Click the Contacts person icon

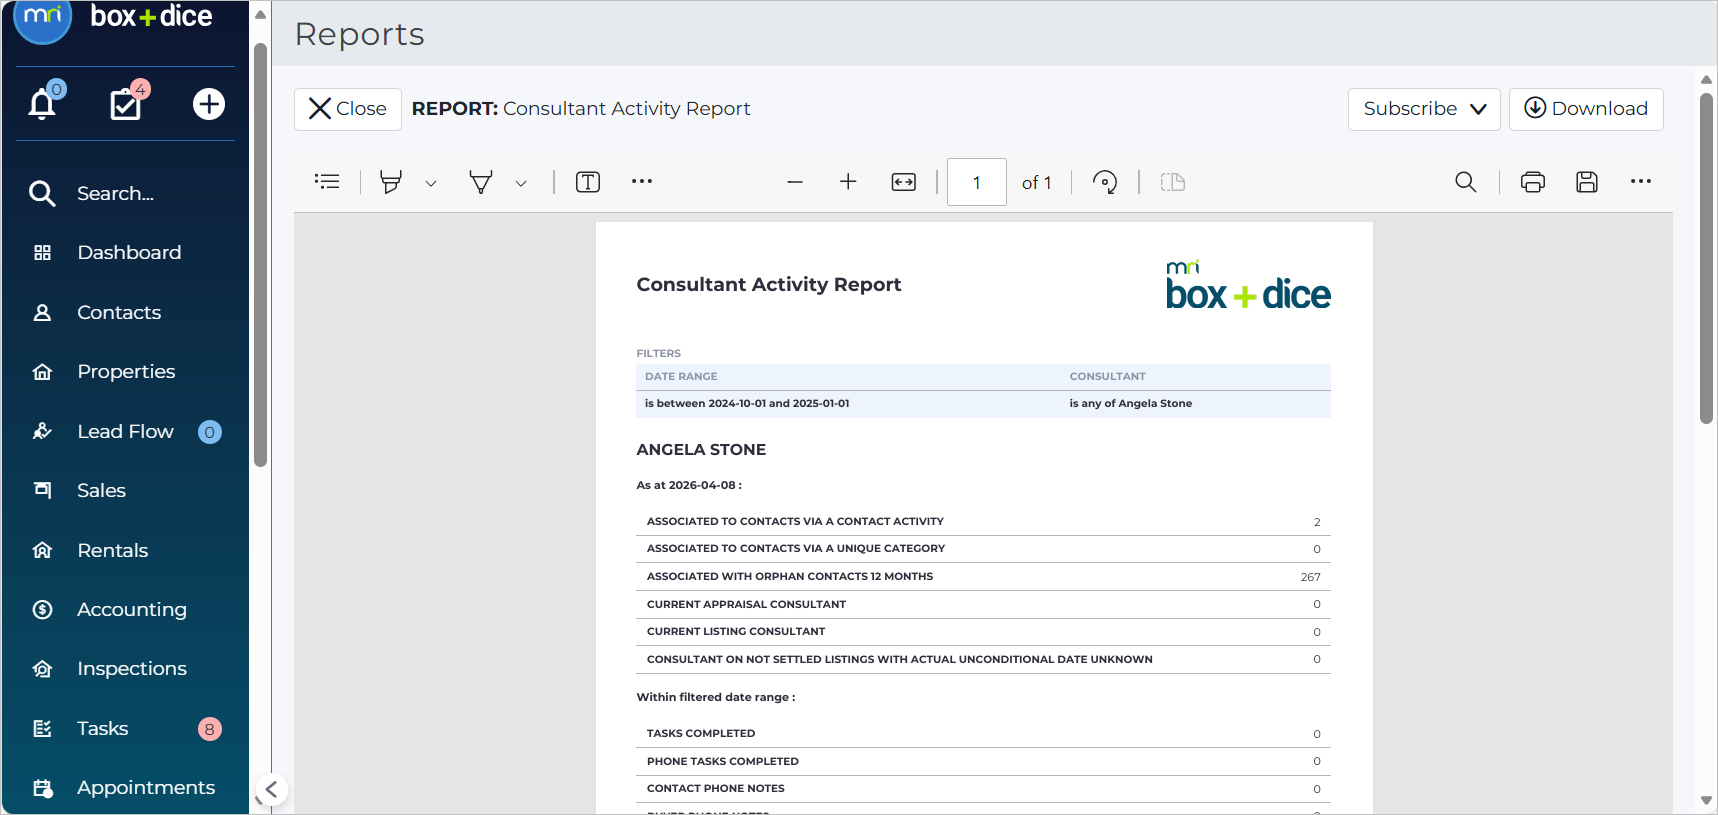[42, 313]
